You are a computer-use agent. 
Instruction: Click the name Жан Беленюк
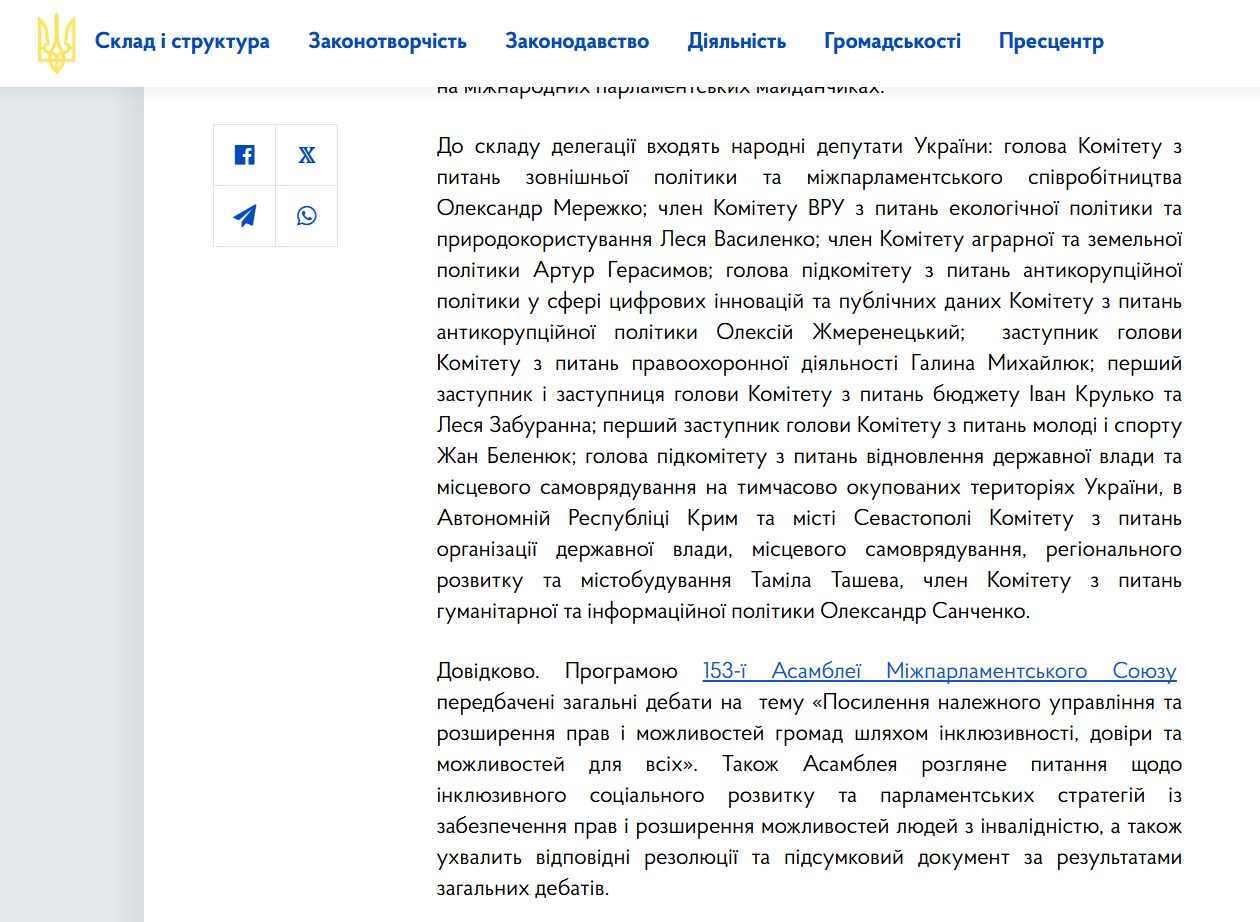pyautogui.click(x=507, y=457)
